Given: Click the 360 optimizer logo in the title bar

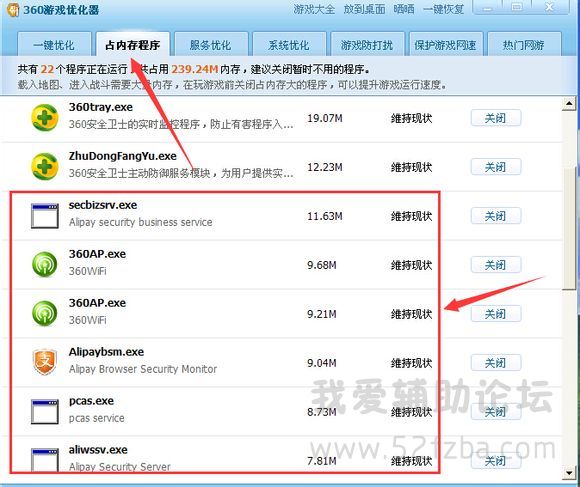Looking at the screenshot, I should click(13, 10).
